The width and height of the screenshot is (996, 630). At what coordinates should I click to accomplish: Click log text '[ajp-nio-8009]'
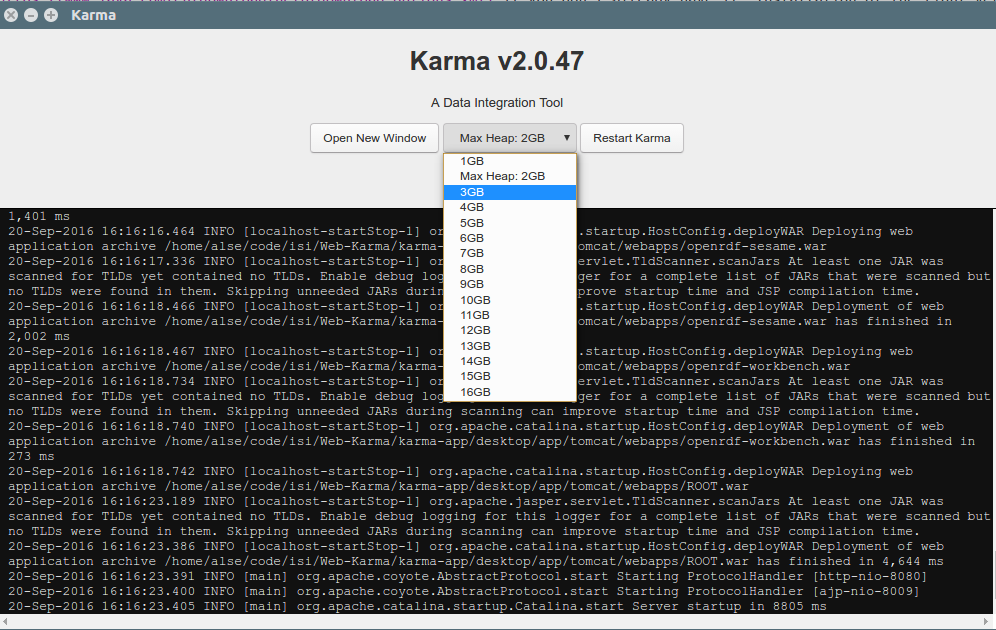point(866,591)
